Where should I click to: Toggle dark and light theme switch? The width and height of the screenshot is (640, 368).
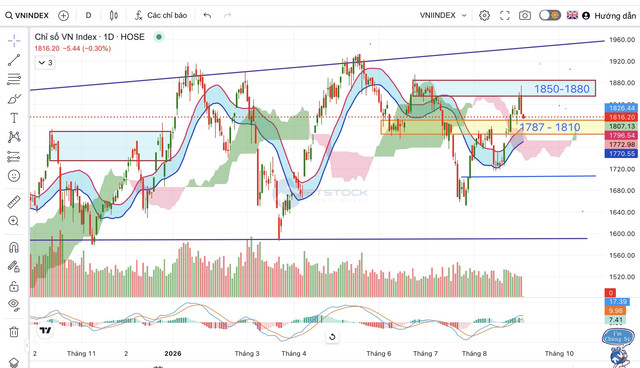(549, 16)
